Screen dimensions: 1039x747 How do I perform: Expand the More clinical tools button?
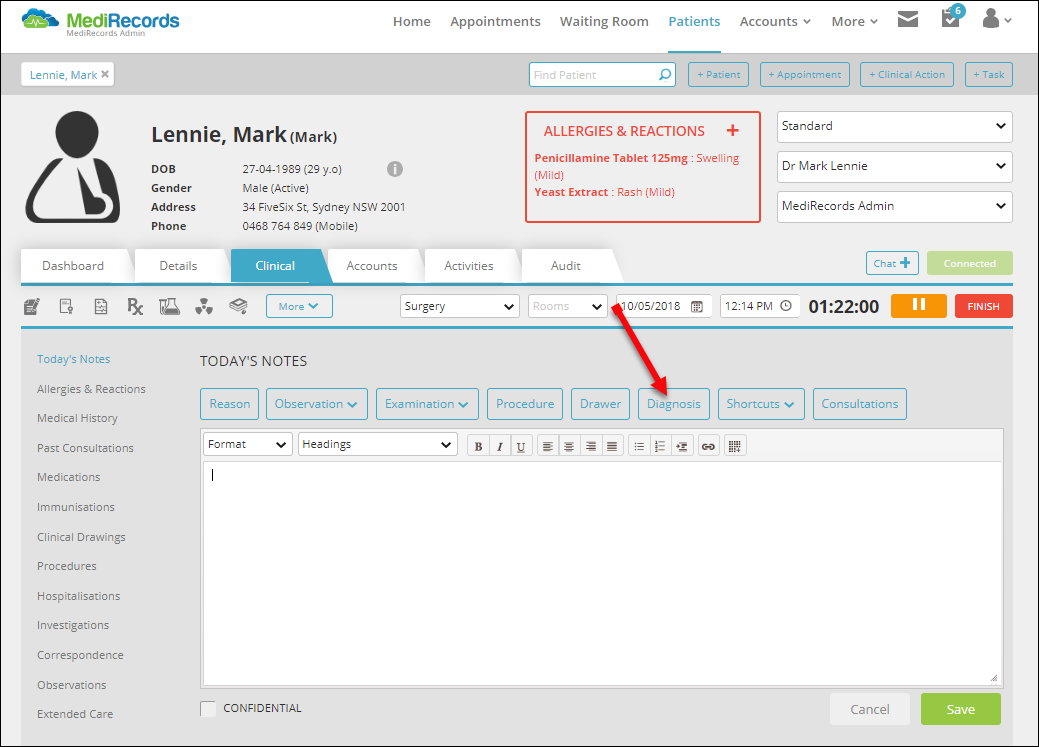(x=299, y=306)
